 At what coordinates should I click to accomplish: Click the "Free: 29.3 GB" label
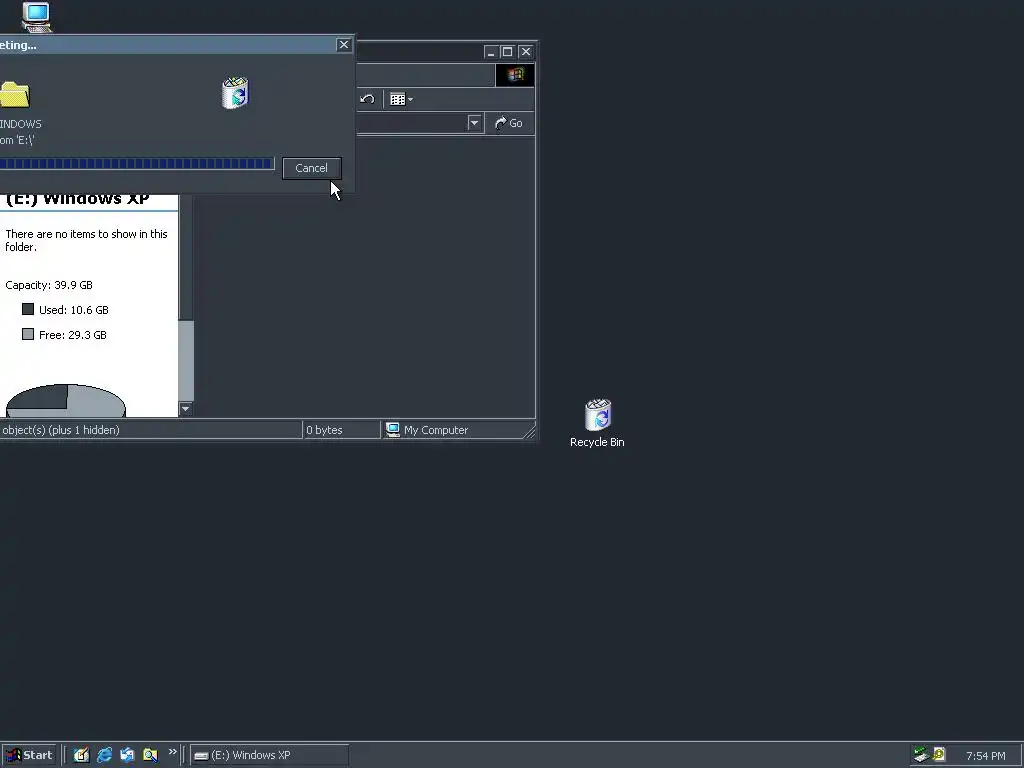click(72, 335)
